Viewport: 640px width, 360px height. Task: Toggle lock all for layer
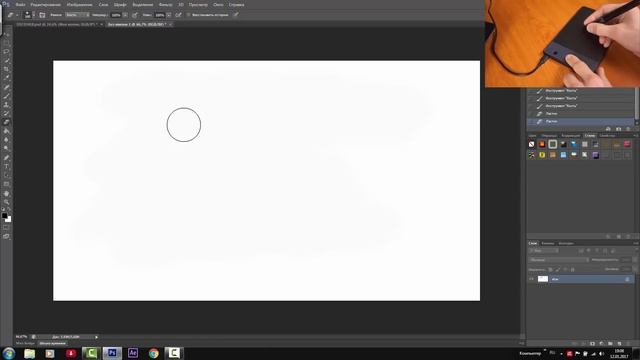572,269
